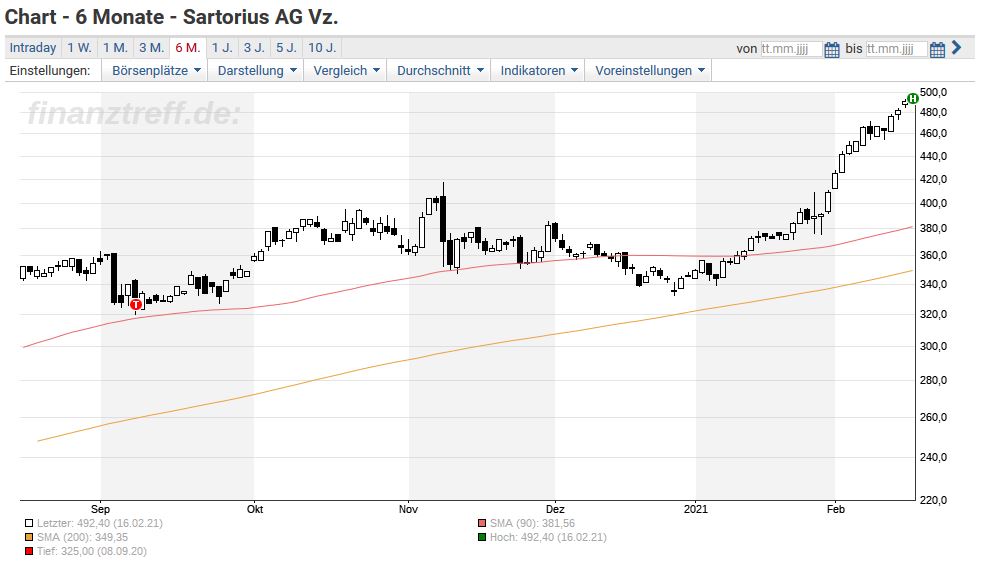Click the 'SMA (200): 349,35' legend text

82,537
